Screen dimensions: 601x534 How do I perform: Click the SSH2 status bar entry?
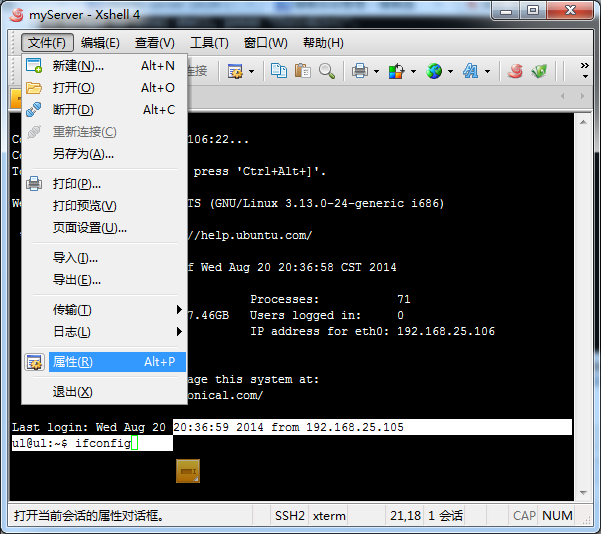point(290,516)
